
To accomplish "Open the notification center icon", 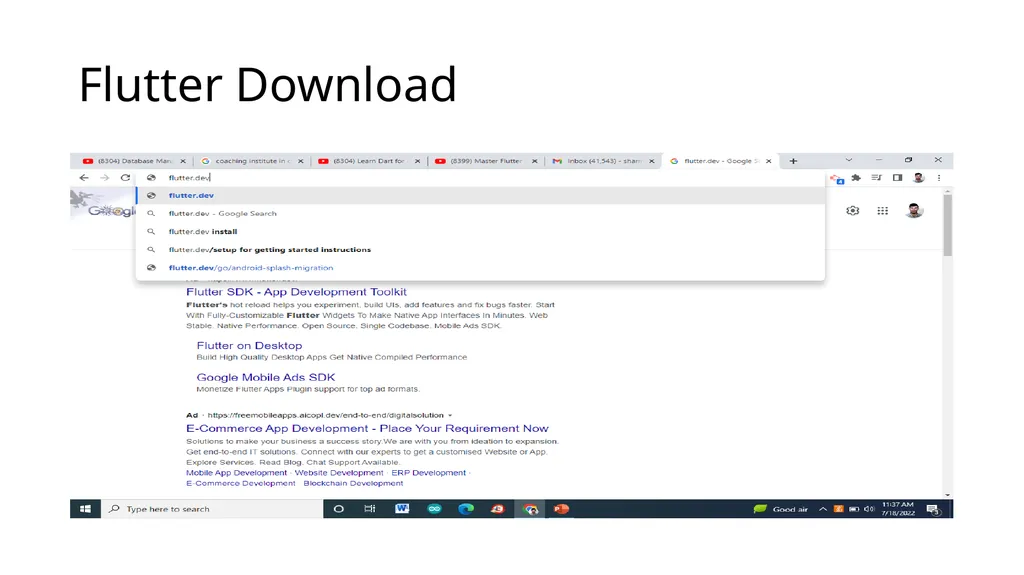I will (933, 510).
